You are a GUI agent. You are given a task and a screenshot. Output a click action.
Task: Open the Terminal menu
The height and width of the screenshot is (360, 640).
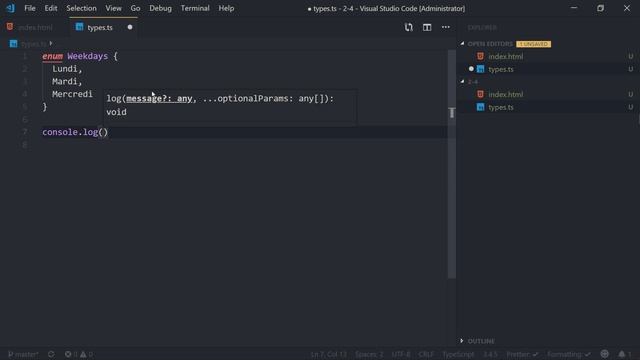[195, 8]
